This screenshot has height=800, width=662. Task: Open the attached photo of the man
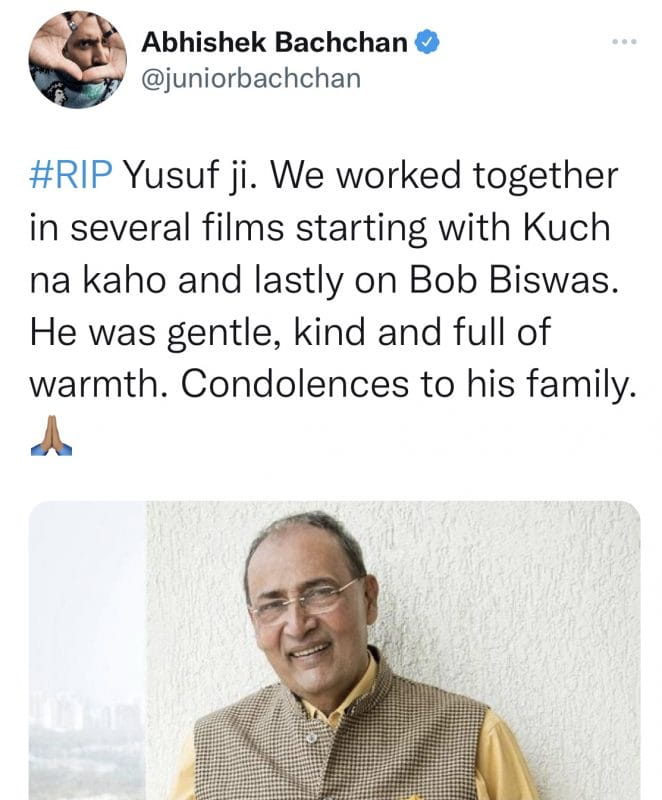(335, 651)
